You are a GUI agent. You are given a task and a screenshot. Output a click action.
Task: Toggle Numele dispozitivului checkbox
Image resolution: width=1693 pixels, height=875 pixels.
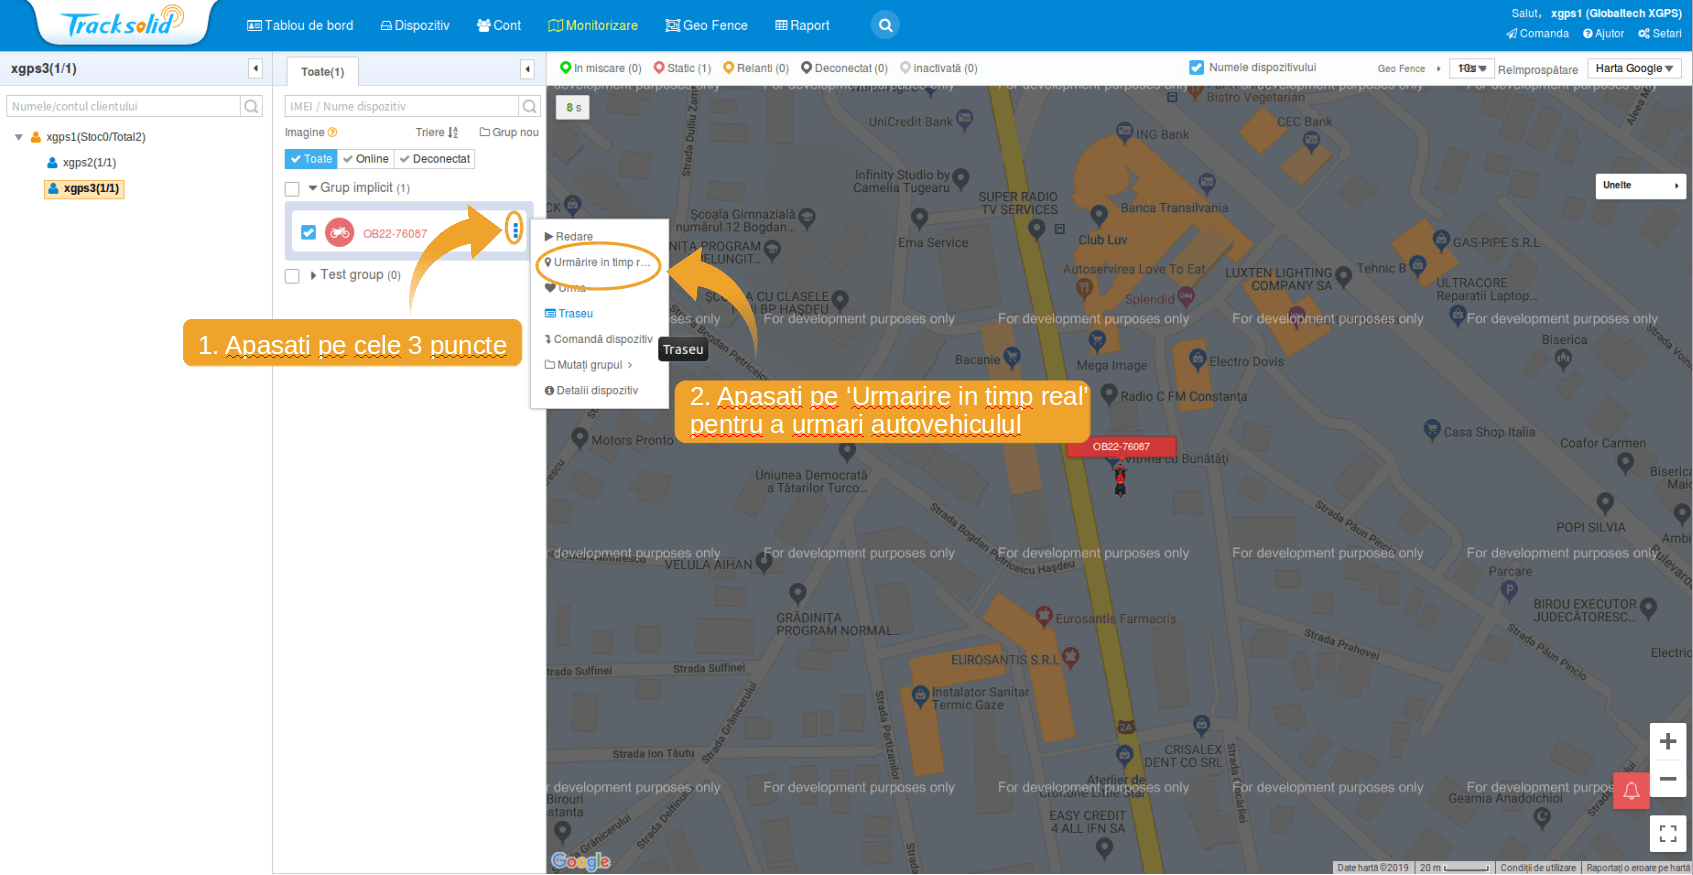(1196, 67)
